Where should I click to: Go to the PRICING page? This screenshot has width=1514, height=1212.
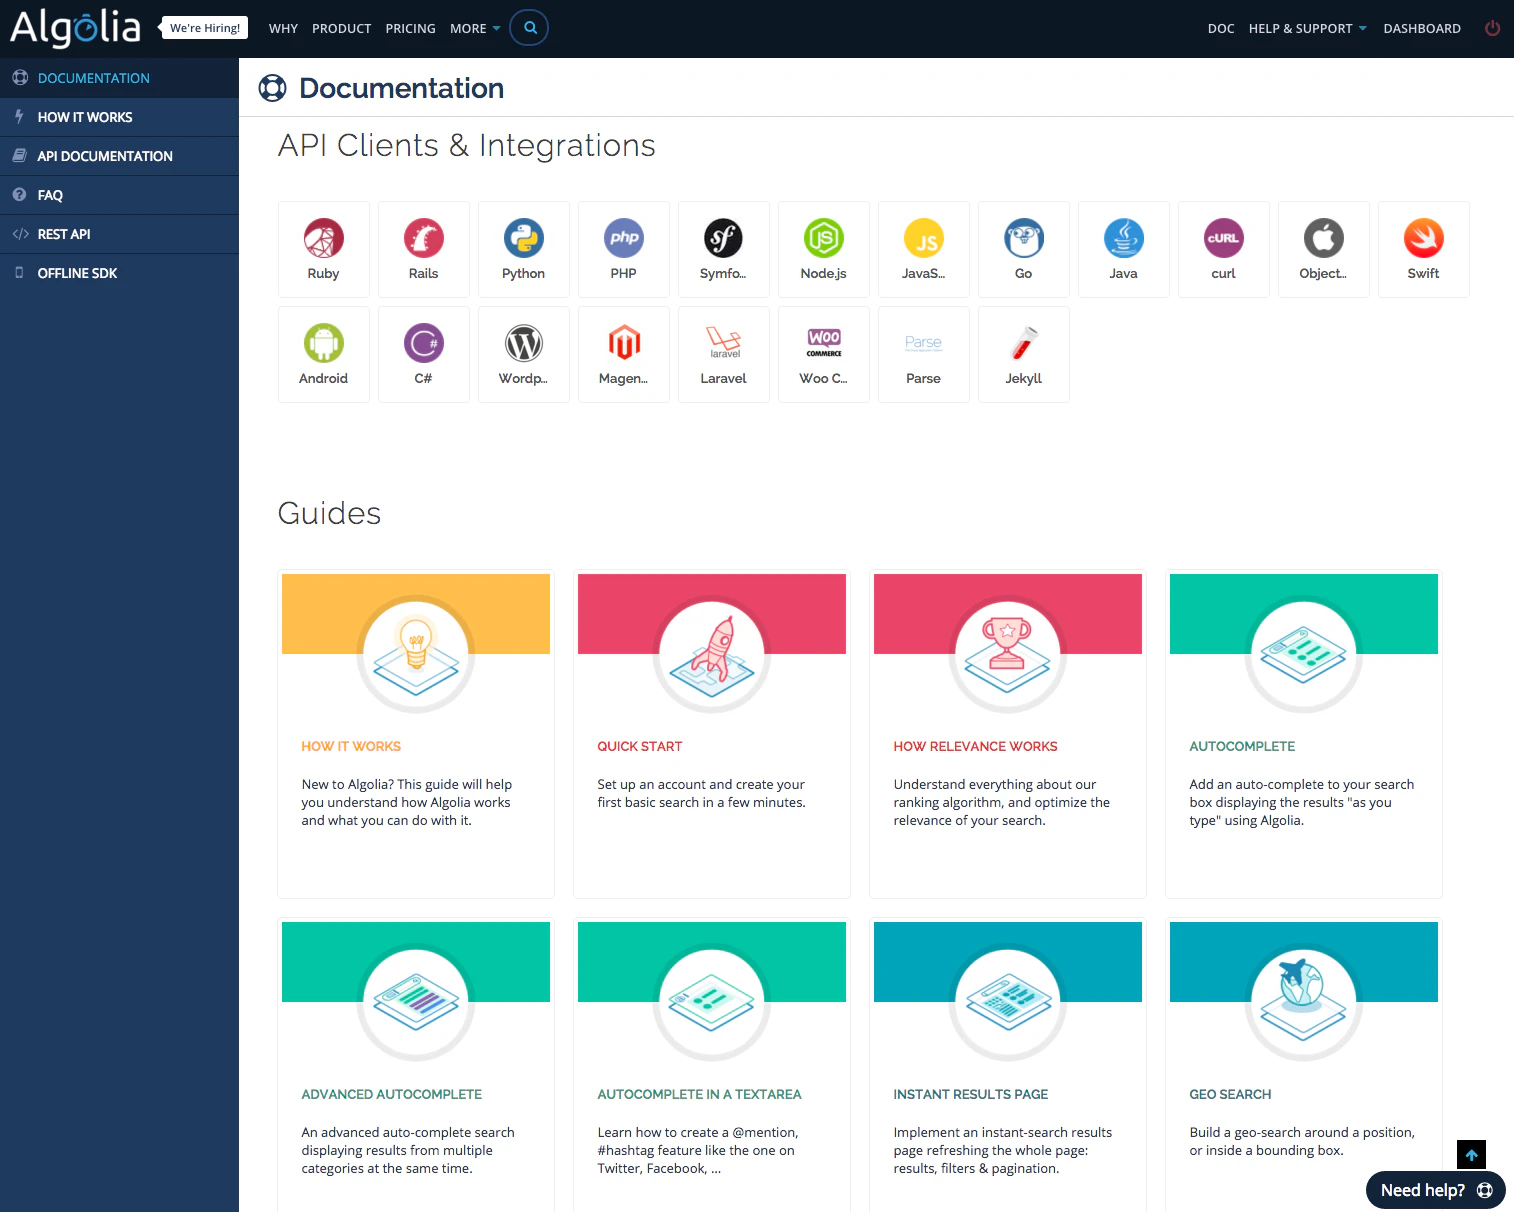coord(410,29)
